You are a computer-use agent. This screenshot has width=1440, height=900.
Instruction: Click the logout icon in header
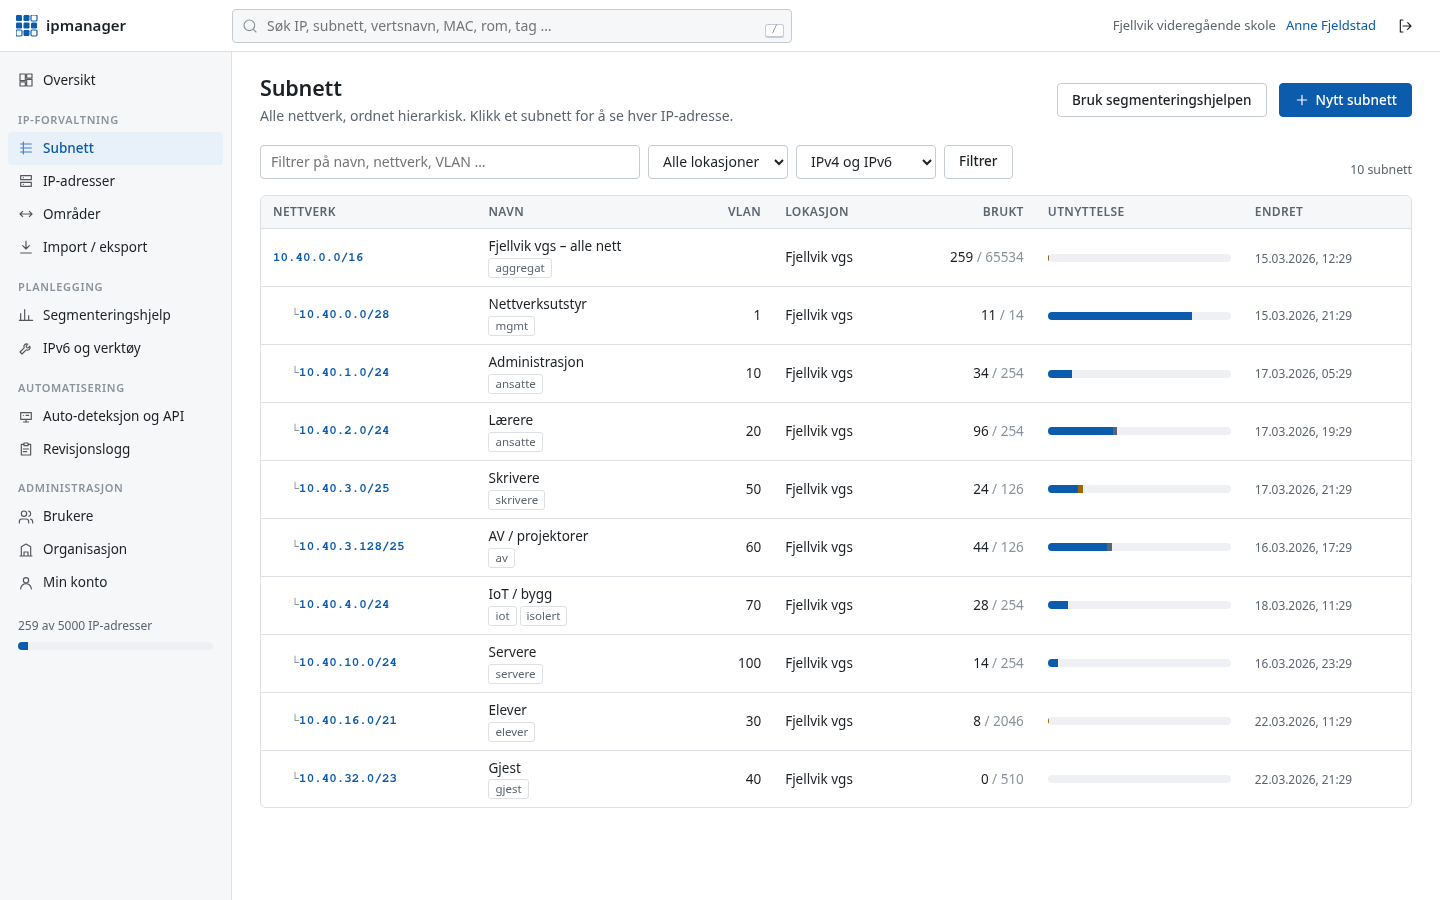[x=1405, y=26]
